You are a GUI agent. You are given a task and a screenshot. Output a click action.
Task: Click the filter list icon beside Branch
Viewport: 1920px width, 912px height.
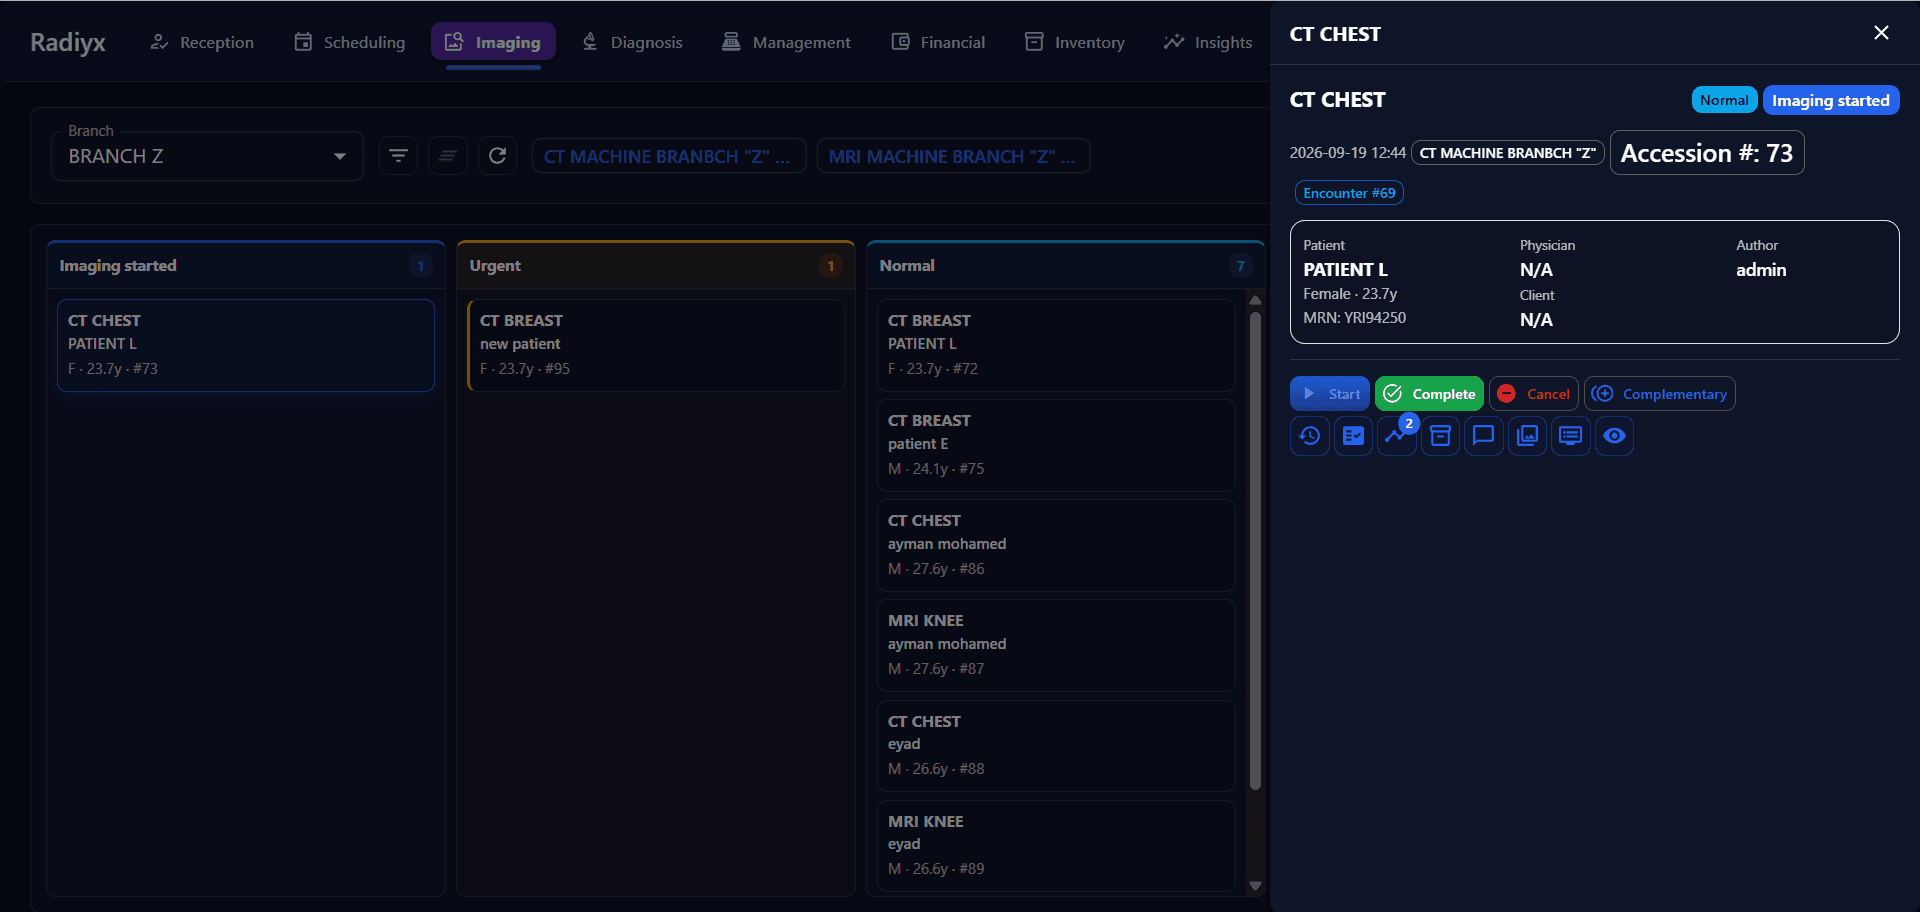[x=398, y=156]
